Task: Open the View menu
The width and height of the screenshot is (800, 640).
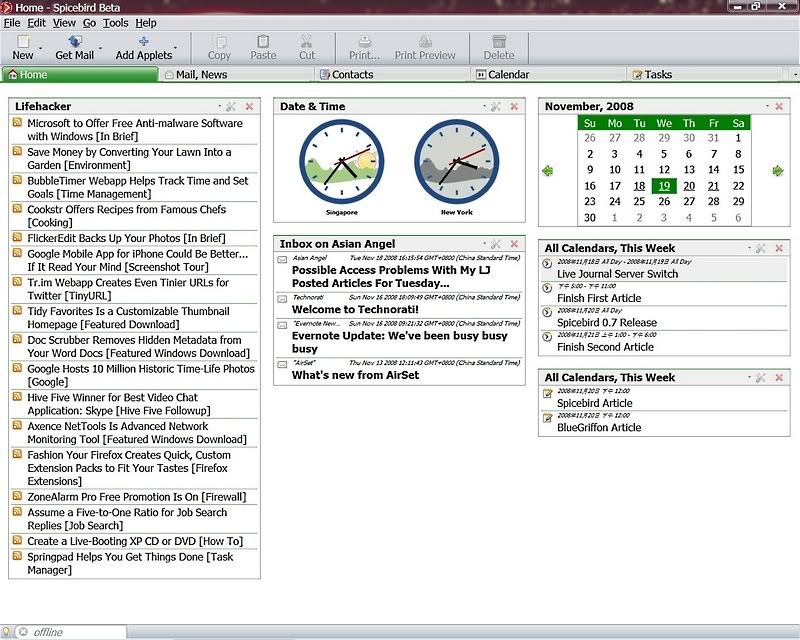Action: point(64,23)
